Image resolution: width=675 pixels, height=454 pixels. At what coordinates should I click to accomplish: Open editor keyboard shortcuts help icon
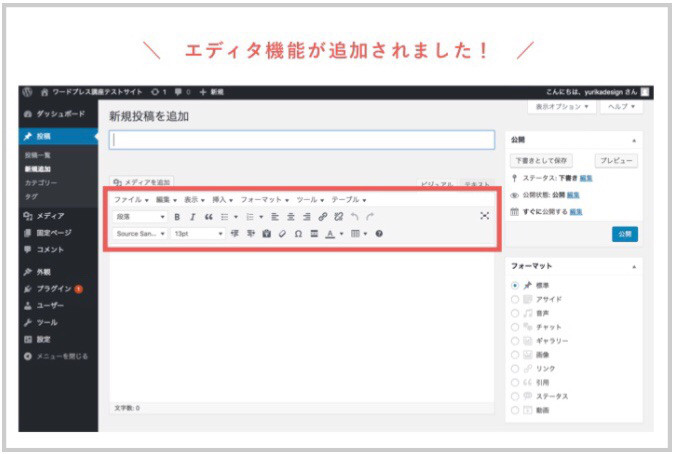[x=379, y=234]
